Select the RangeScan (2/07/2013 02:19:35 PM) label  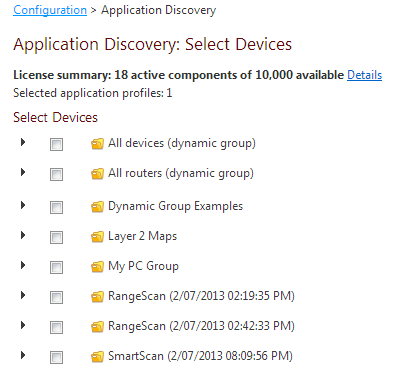tap(201, 296)
